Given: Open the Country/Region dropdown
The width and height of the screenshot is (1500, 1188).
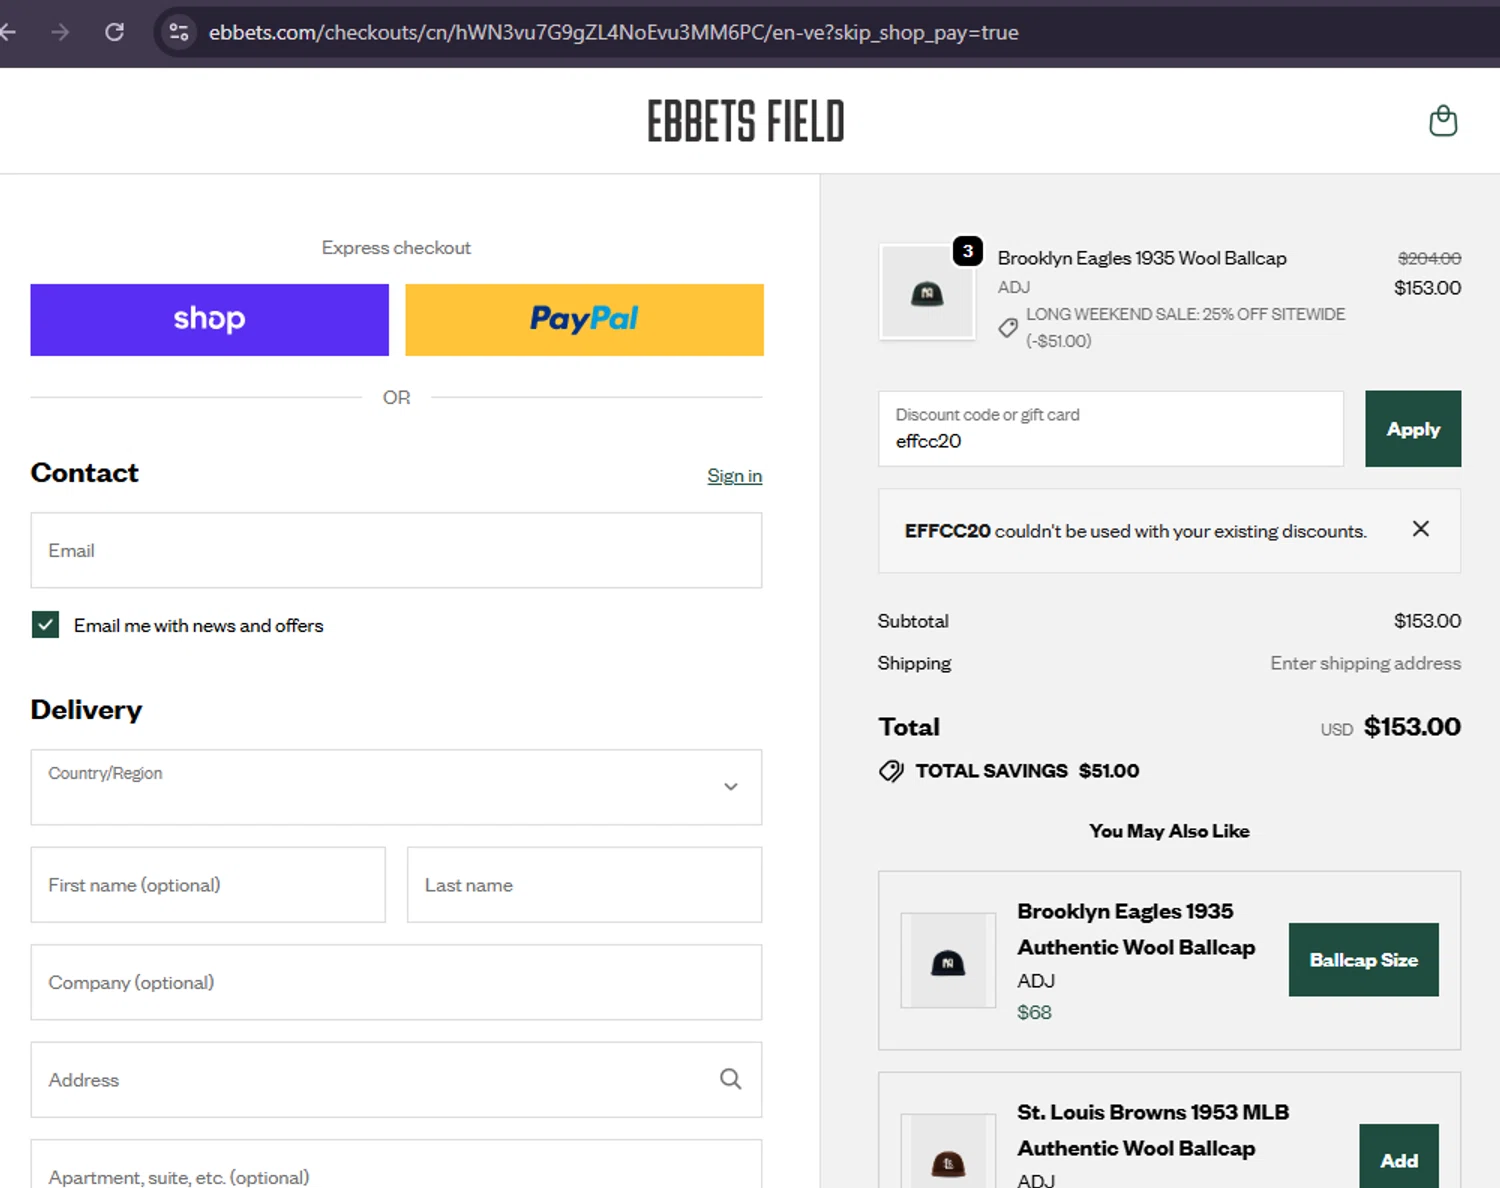Looking at the screenshot, I should click(396, 787).
